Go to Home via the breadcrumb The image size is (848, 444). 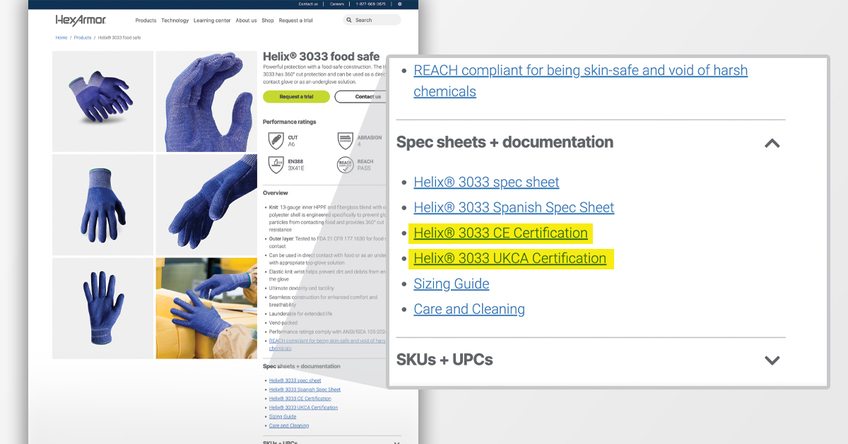pos(61,38)
